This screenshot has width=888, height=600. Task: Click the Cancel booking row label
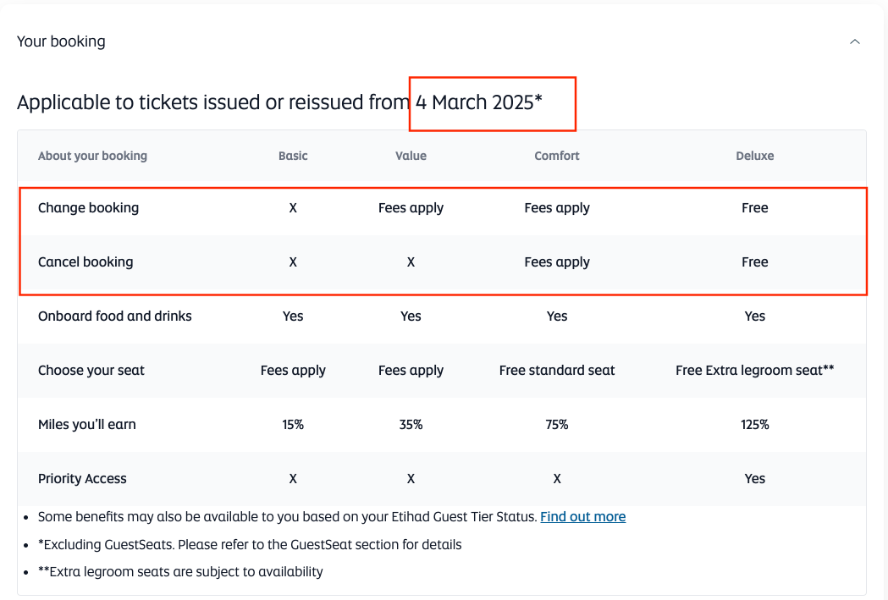click(86, 262)
